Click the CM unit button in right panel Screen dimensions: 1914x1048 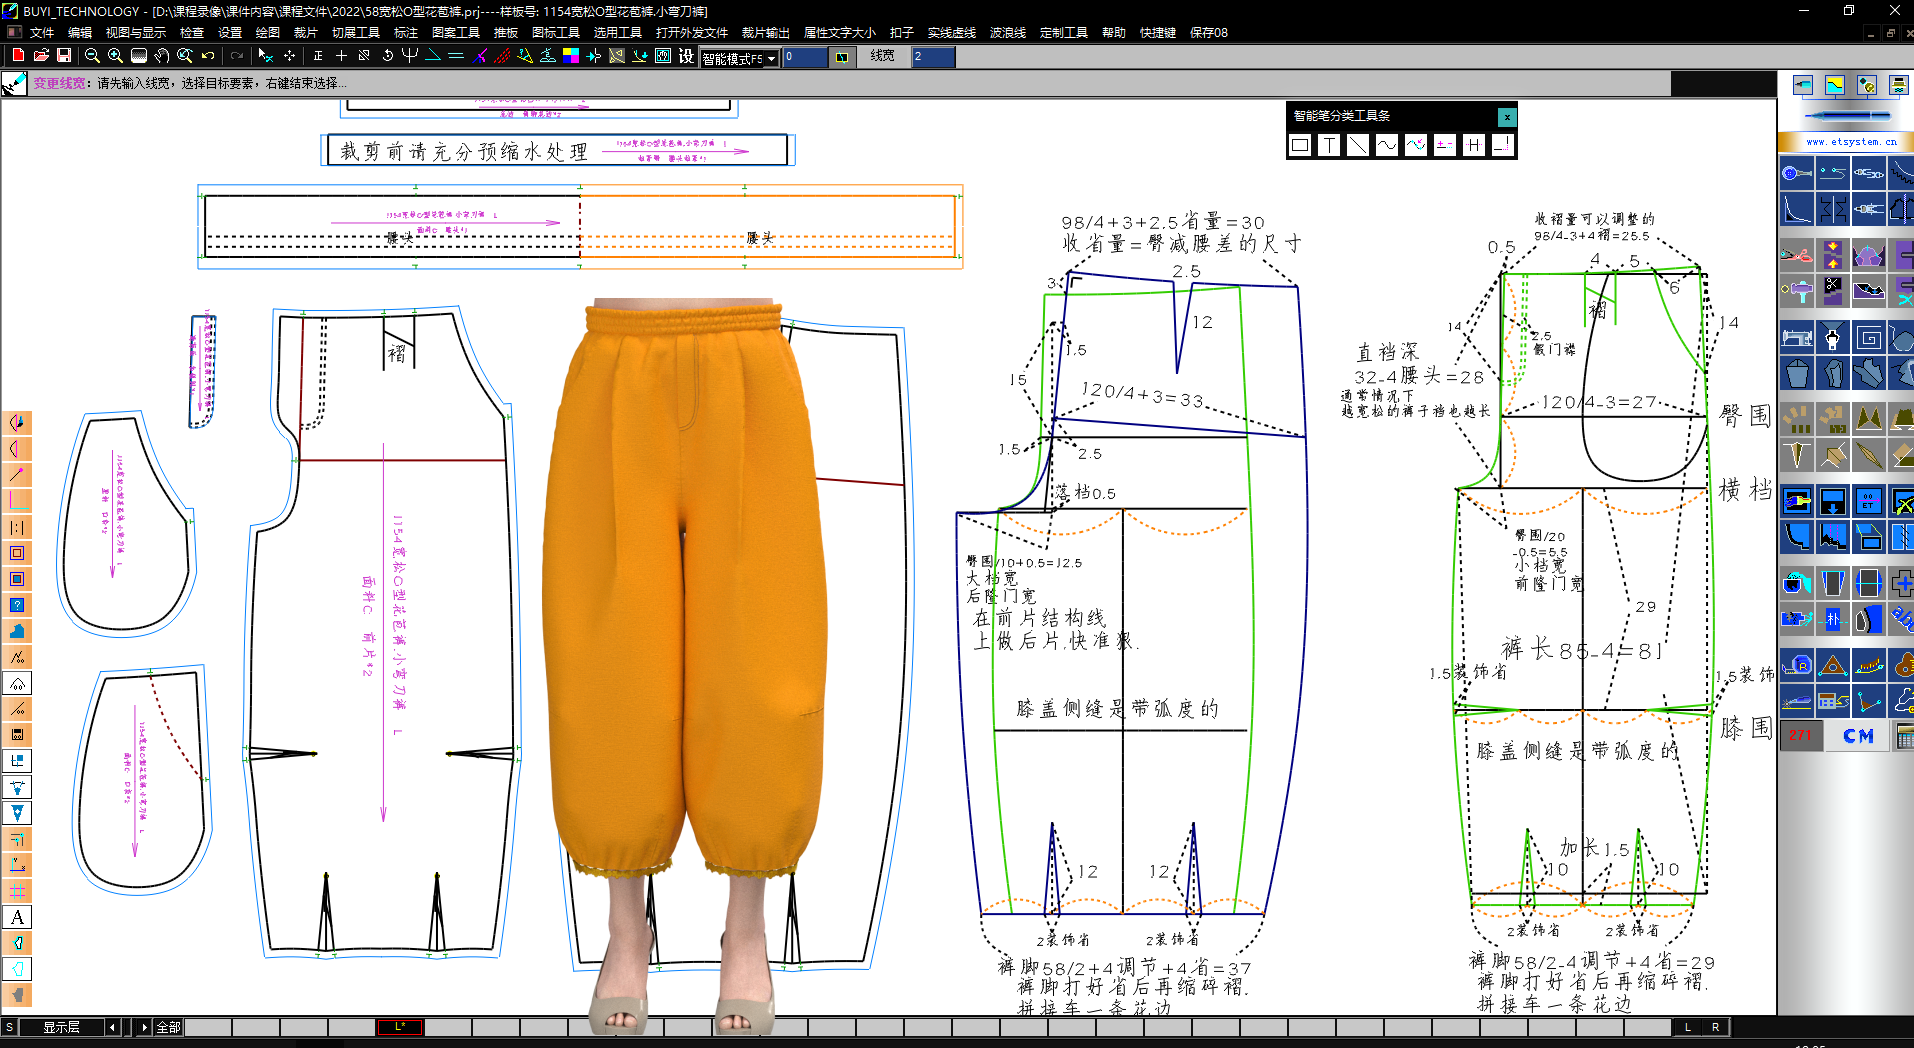coord(1857,736)
